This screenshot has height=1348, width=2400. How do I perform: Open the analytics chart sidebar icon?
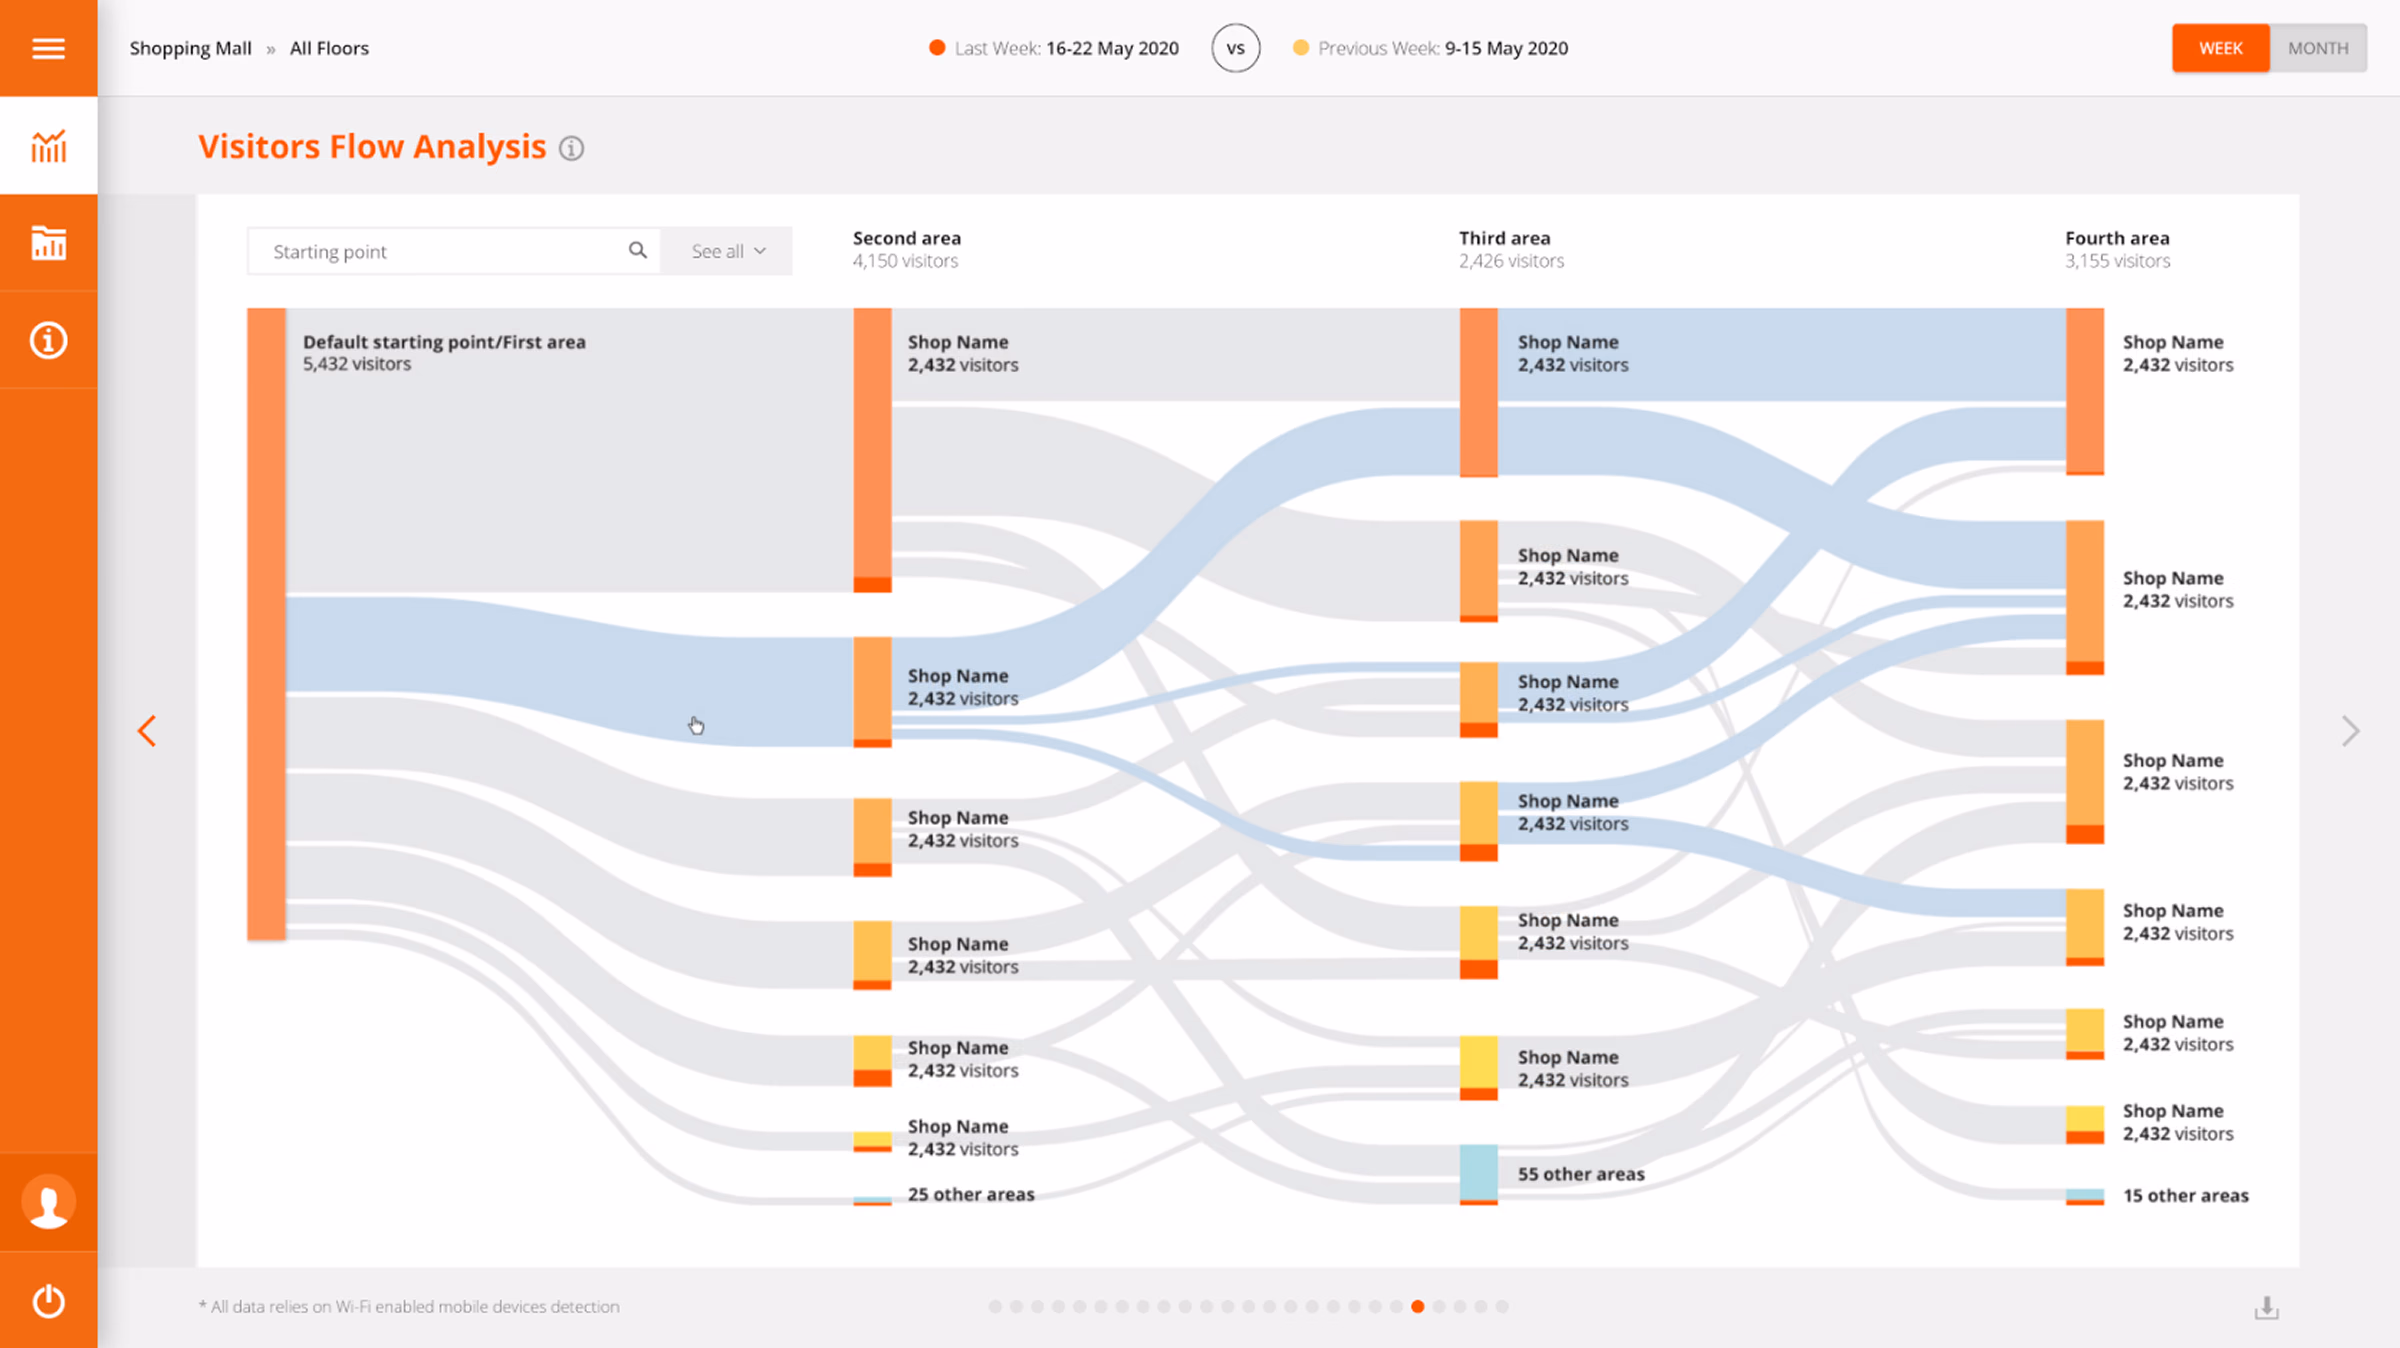coord(48,146)
